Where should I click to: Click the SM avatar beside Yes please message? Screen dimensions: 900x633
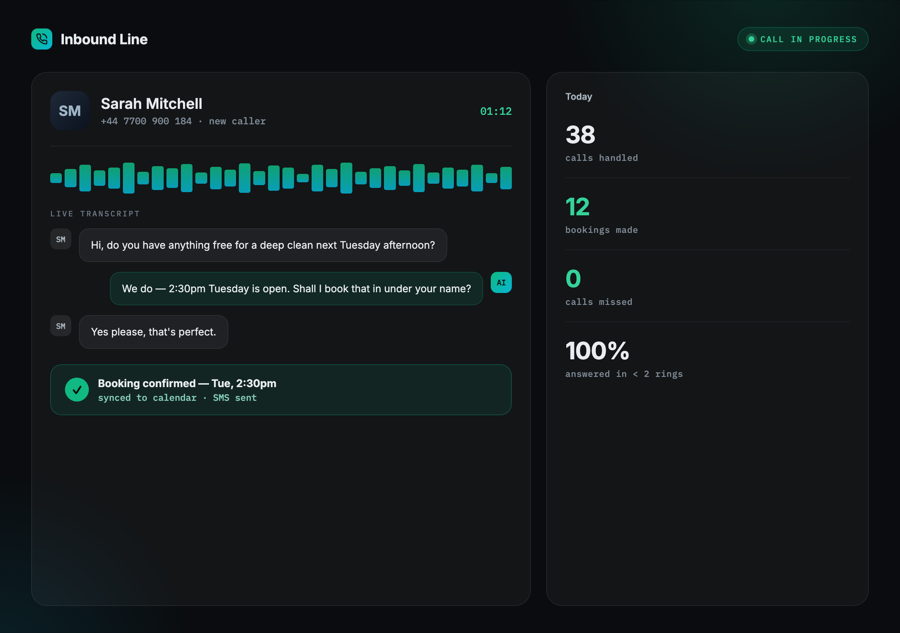point(60,326)
